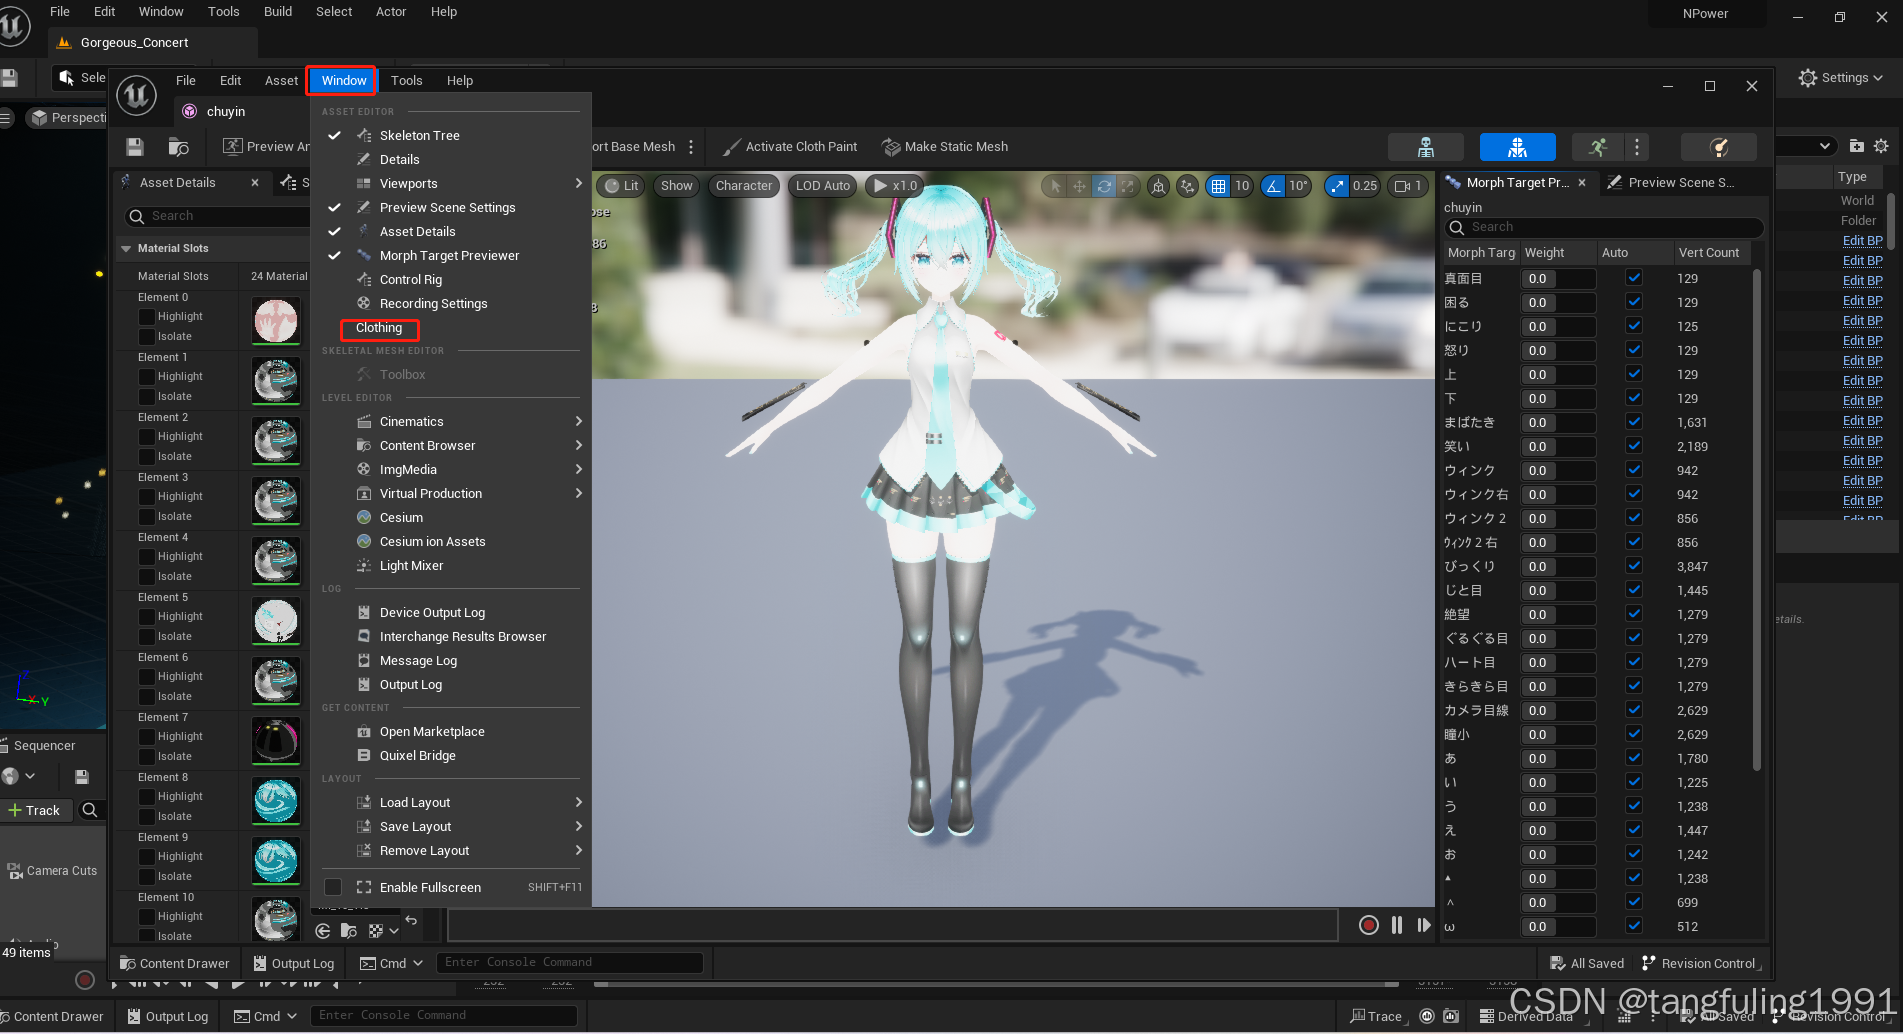Toggle scale snapping icon
The width and height of the screenshot is (1903, 1034).
click(1337, 186)
